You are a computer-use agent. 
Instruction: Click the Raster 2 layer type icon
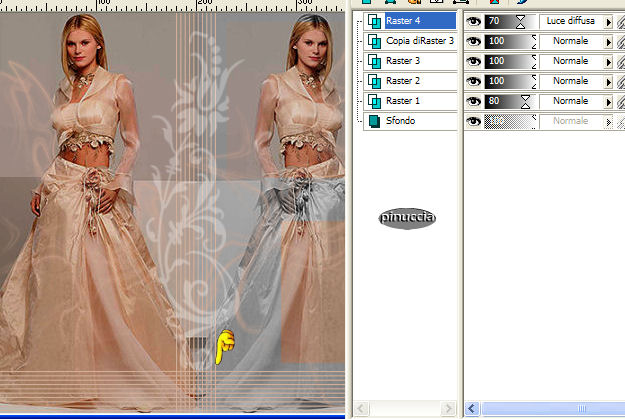pyautogui.click(x=374, y=81)
